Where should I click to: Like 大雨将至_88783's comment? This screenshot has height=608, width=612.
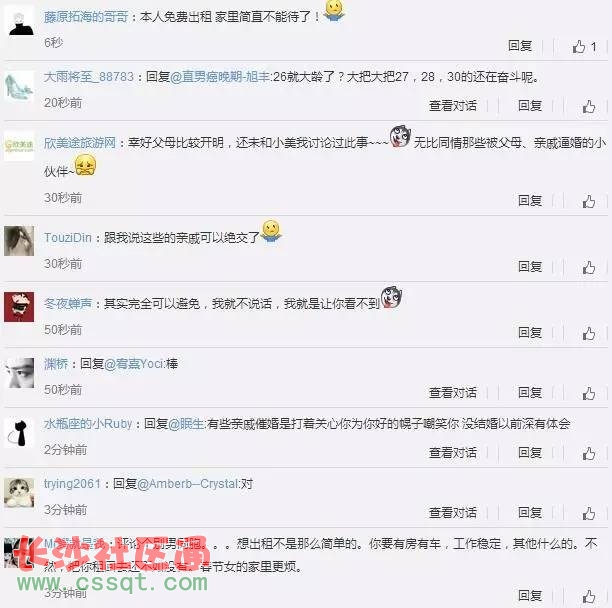tap(589, 106)
